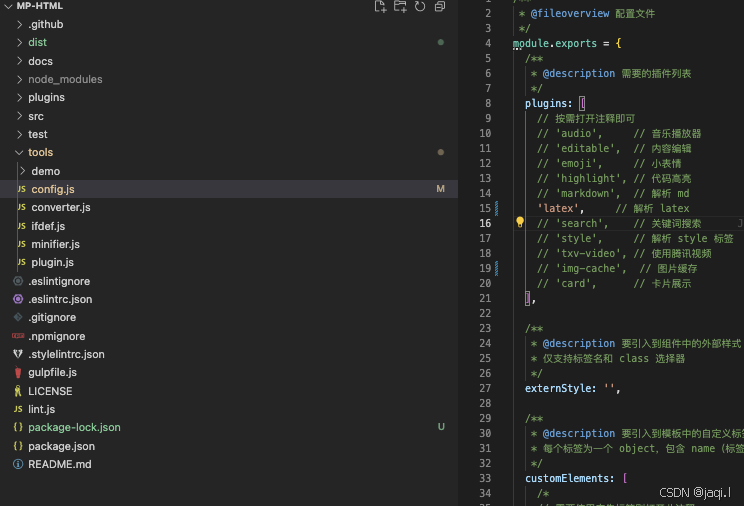Open .eslintrc.json file
Viewport: 744px width, 506px height.
(x=60, y=300)
